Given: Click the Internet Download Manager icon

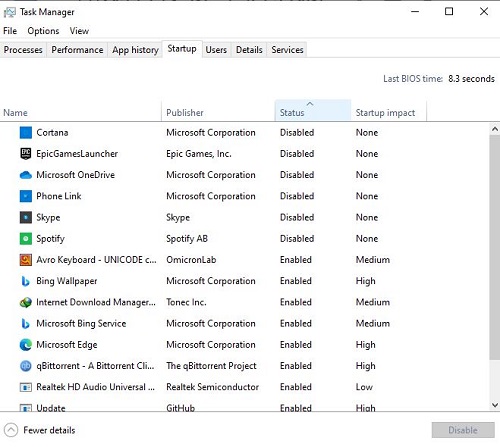Looking at the screenshot, I should click(26, 302).
